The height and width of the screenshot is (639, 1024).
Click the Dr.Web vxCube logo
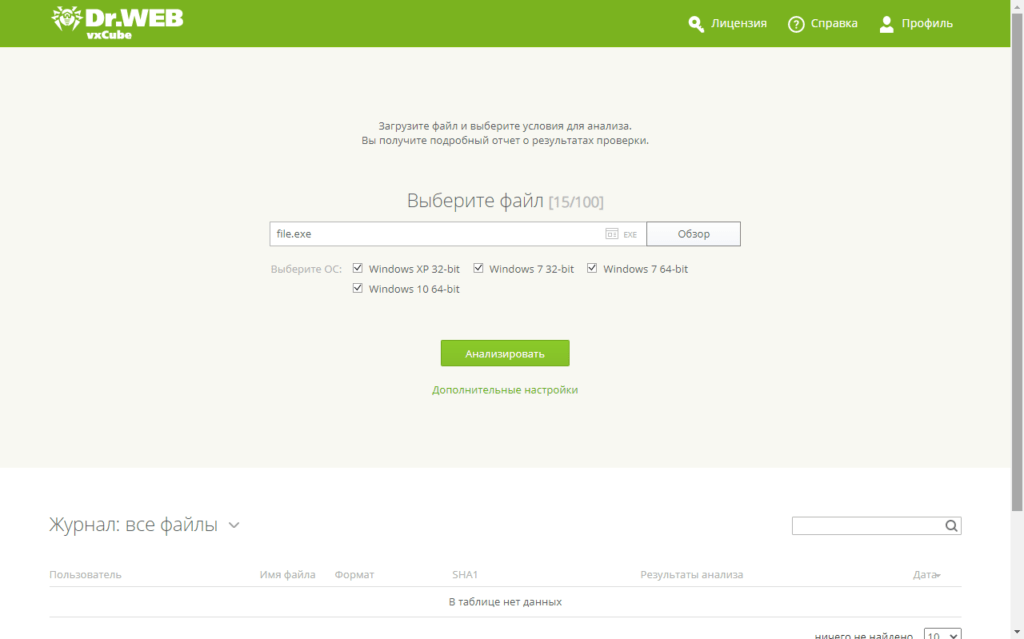click(116, 23)
